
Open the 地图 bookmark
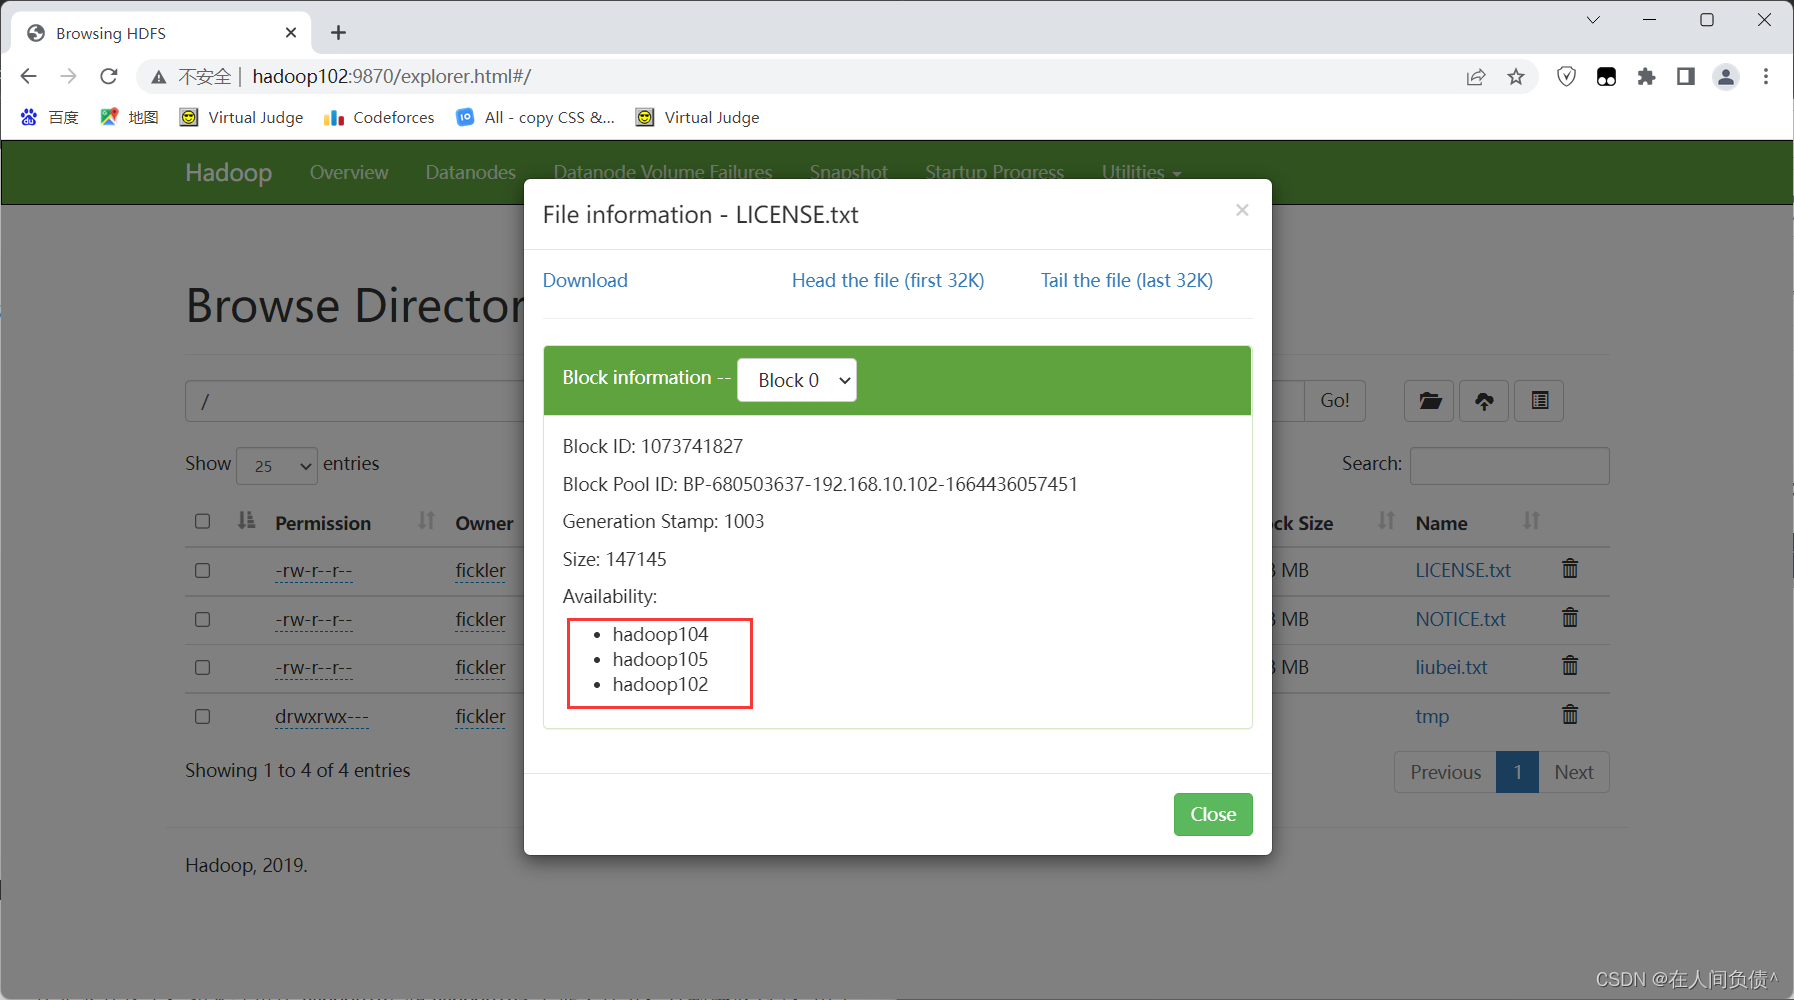[130, 117]
